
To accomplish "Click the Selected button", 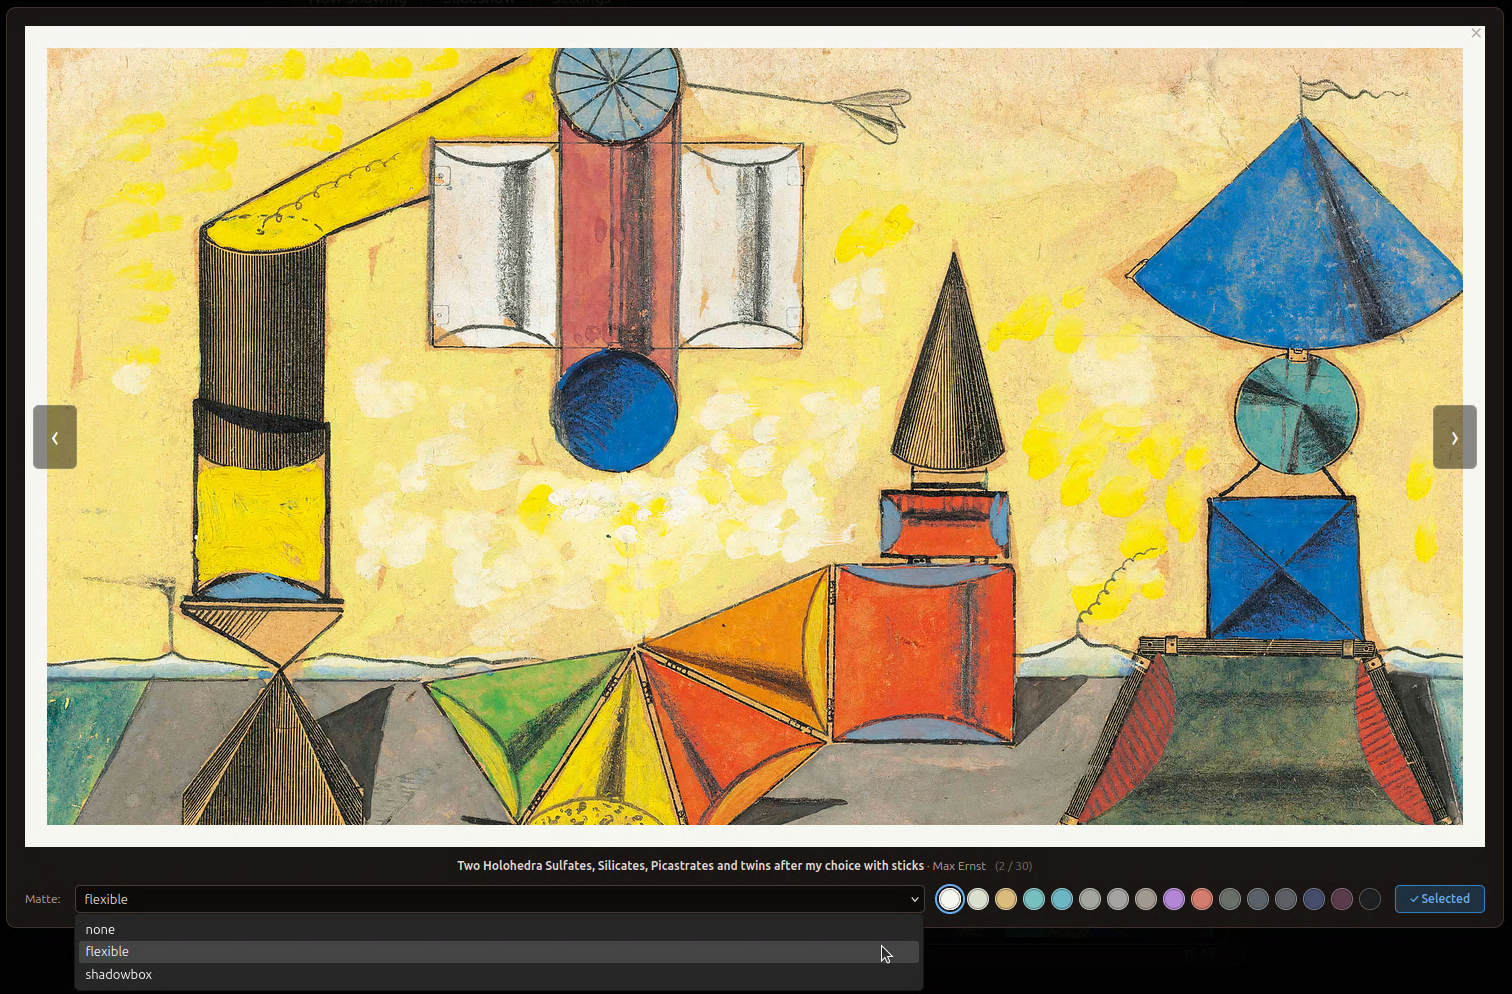I will click(1440, 899).
